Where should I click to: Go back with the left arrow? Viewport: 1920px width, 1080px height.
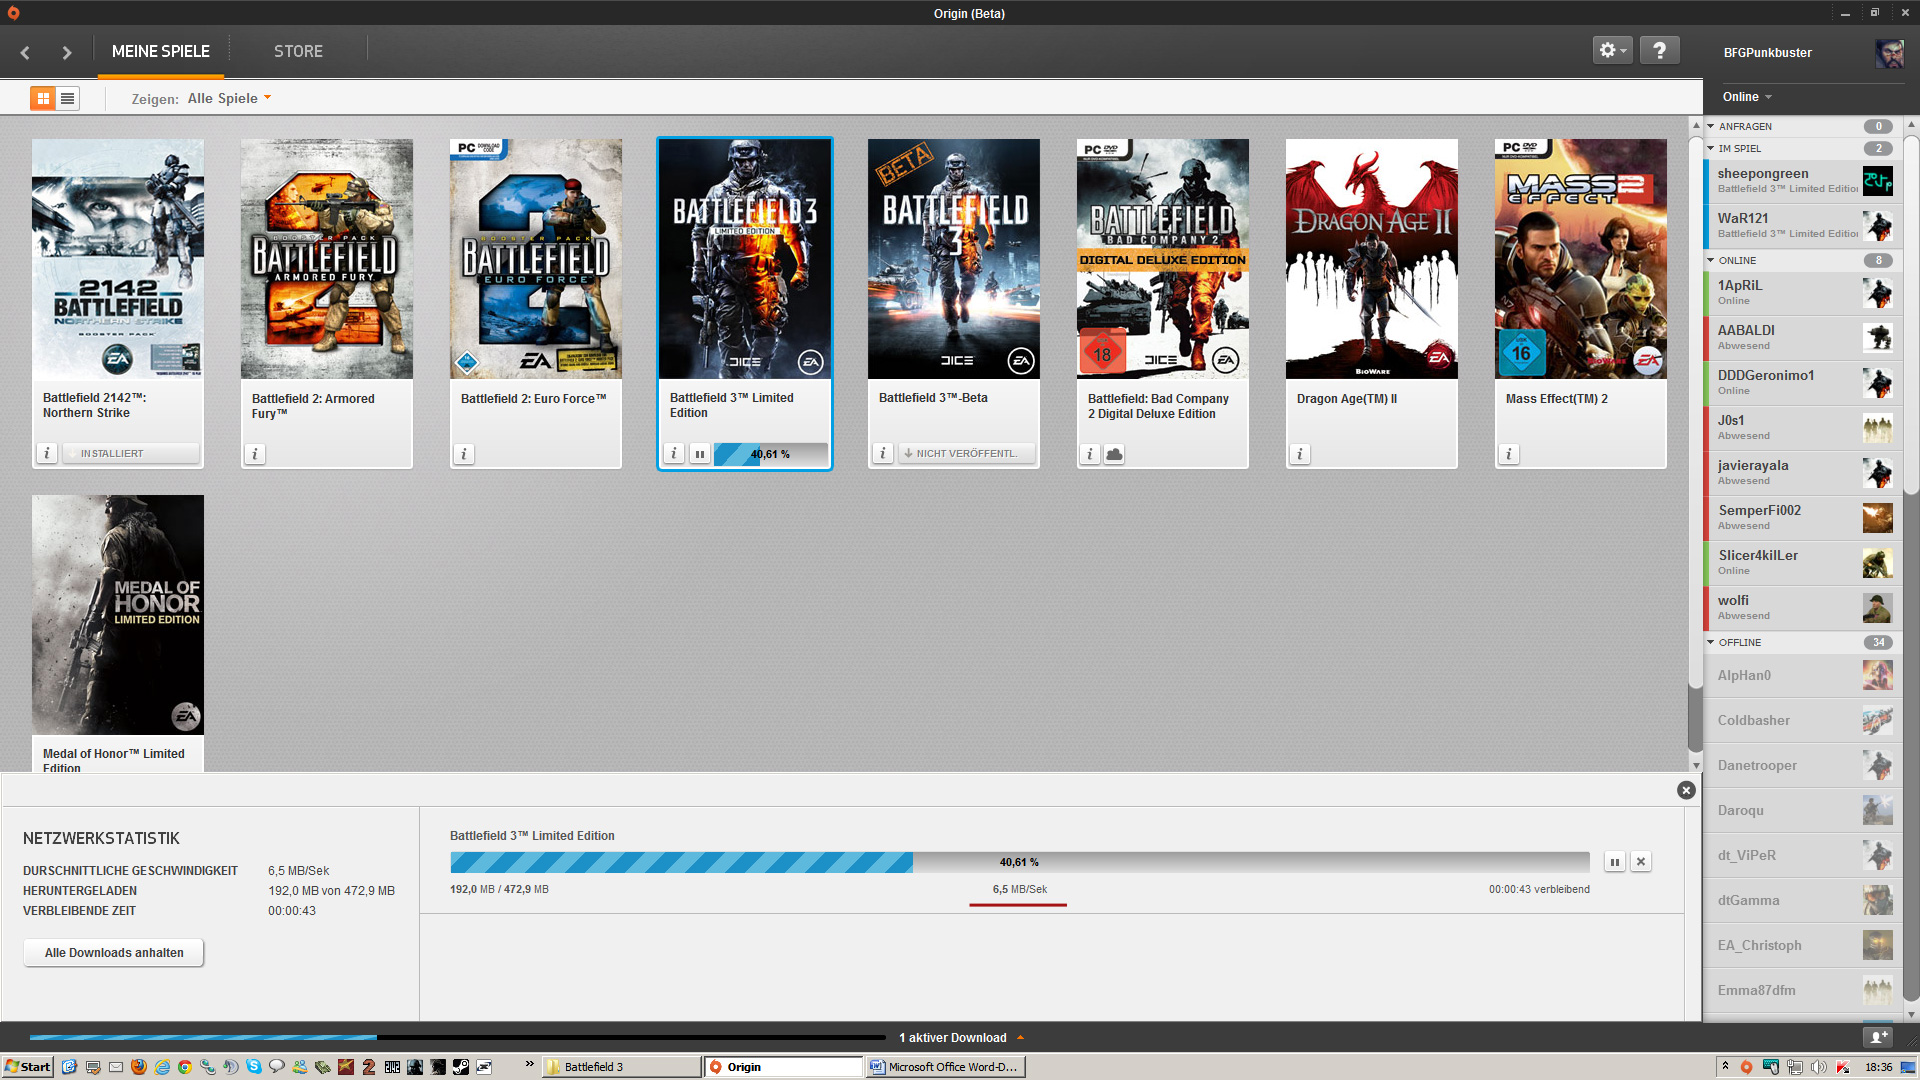pos(25,52)
